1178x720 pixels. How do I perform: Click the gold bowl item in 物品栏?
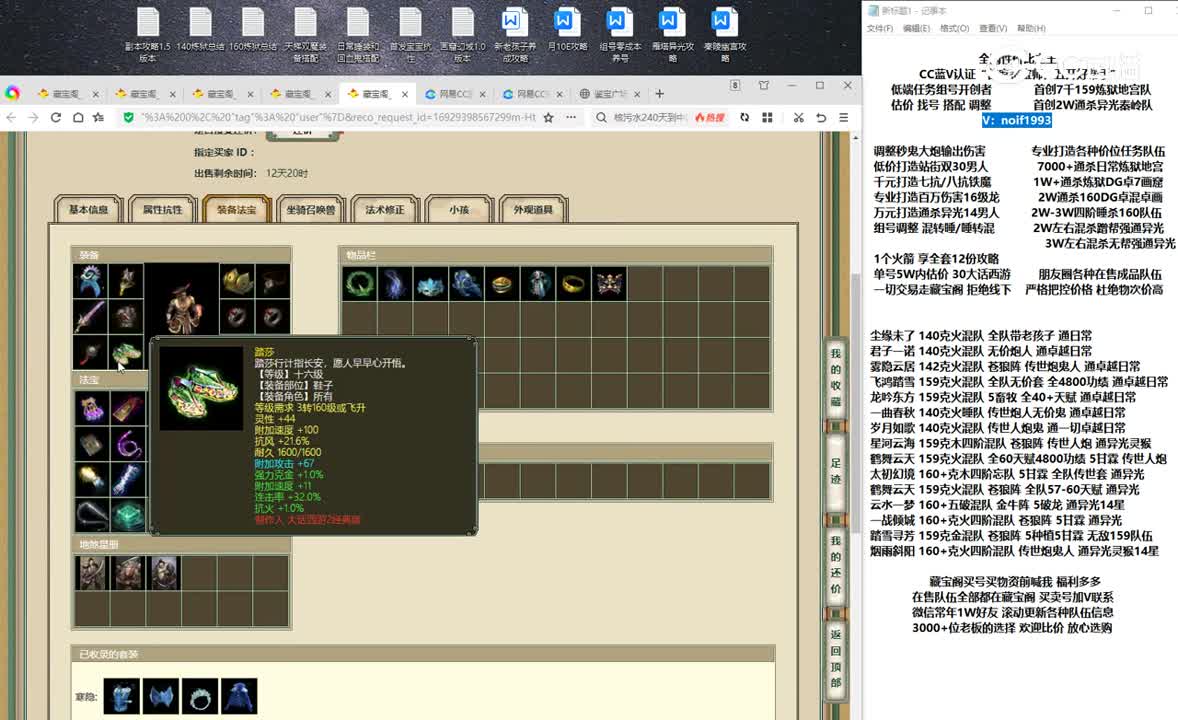[x=502, y=284]
